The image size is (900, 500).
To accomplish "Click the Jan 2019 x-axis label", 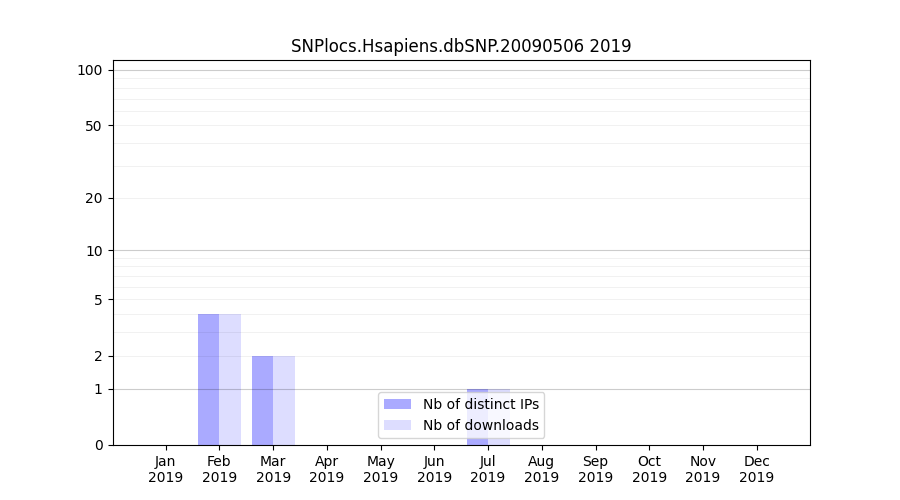I will (166, 469).
